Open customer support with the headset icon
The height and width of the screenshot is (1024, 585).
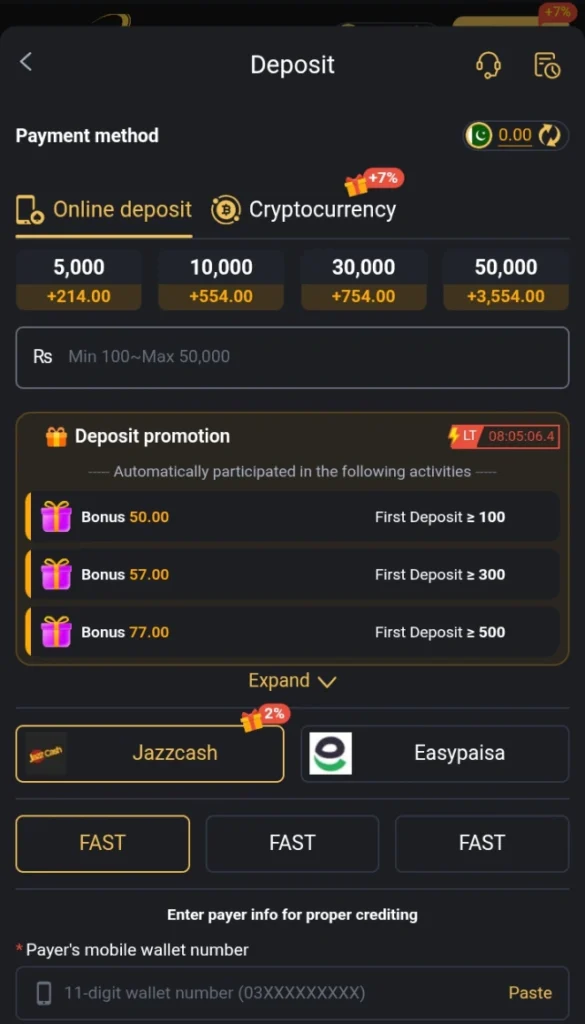pyautogui.click(x=489, y=64)
